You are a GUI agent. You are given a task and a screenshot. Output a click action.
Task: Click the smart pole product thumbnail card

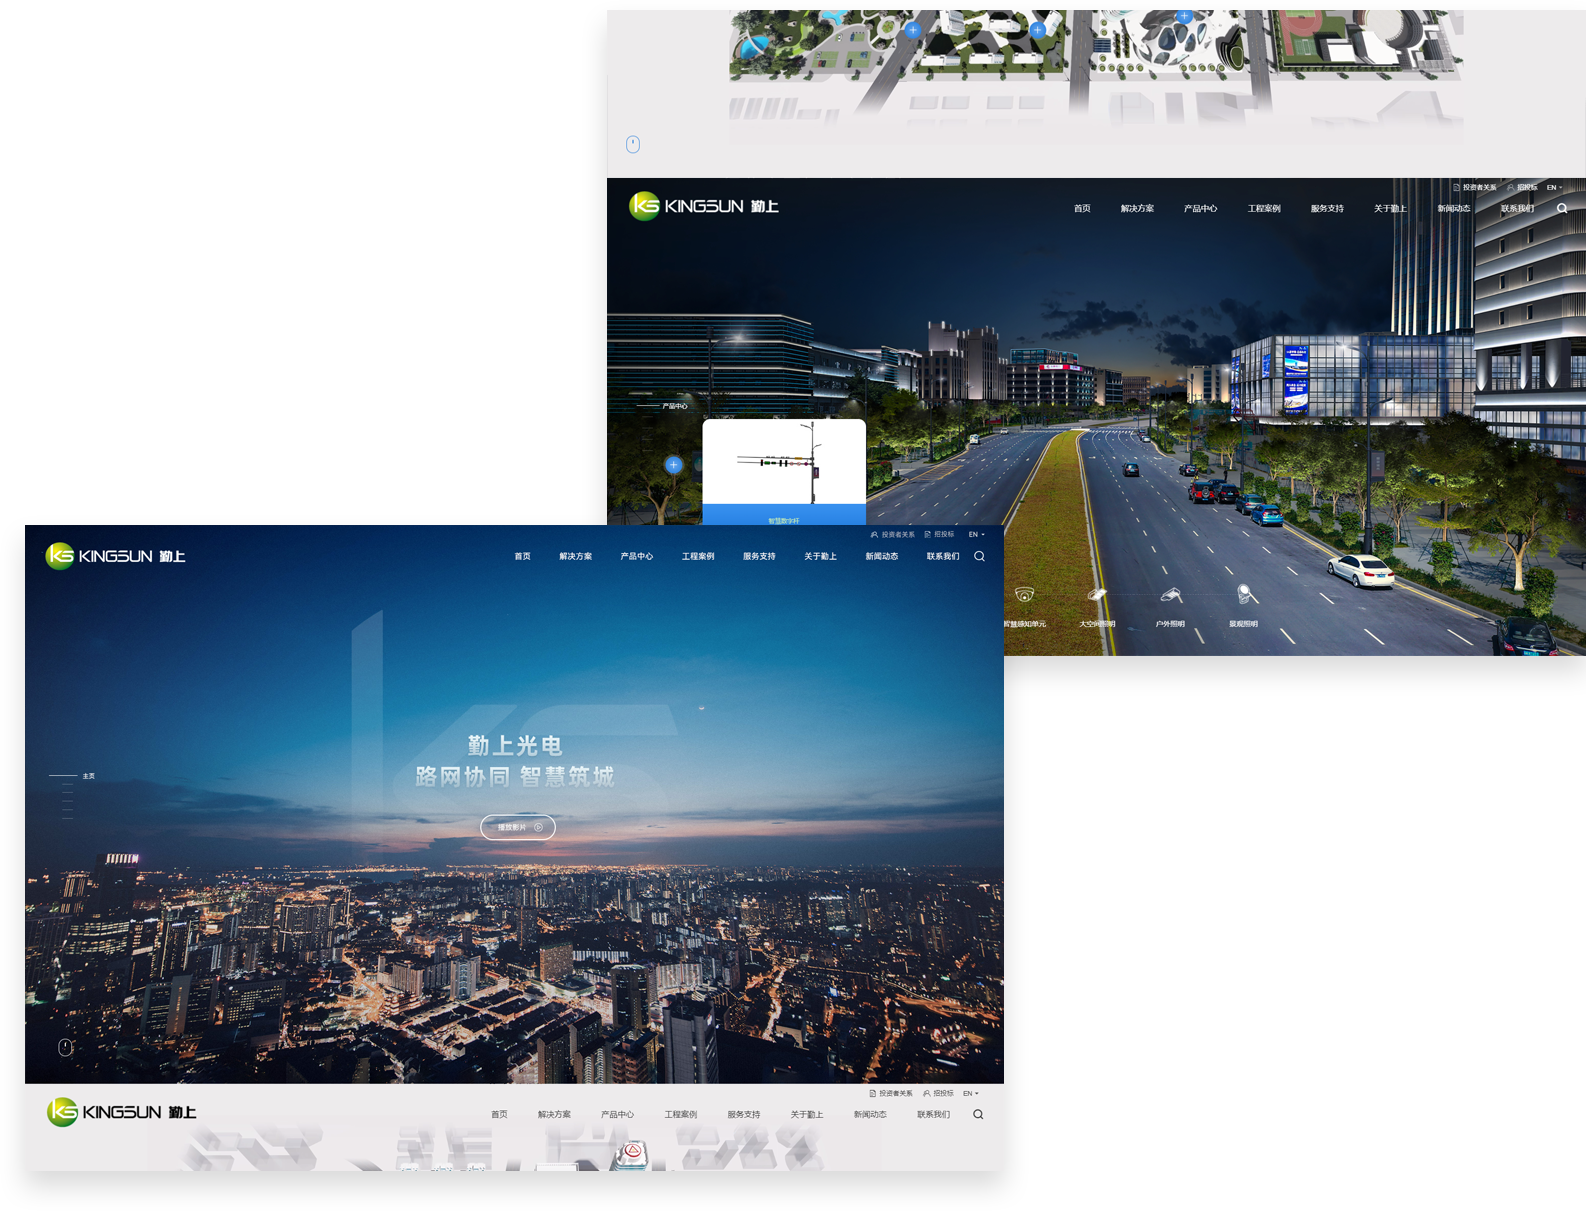(784, 465)
